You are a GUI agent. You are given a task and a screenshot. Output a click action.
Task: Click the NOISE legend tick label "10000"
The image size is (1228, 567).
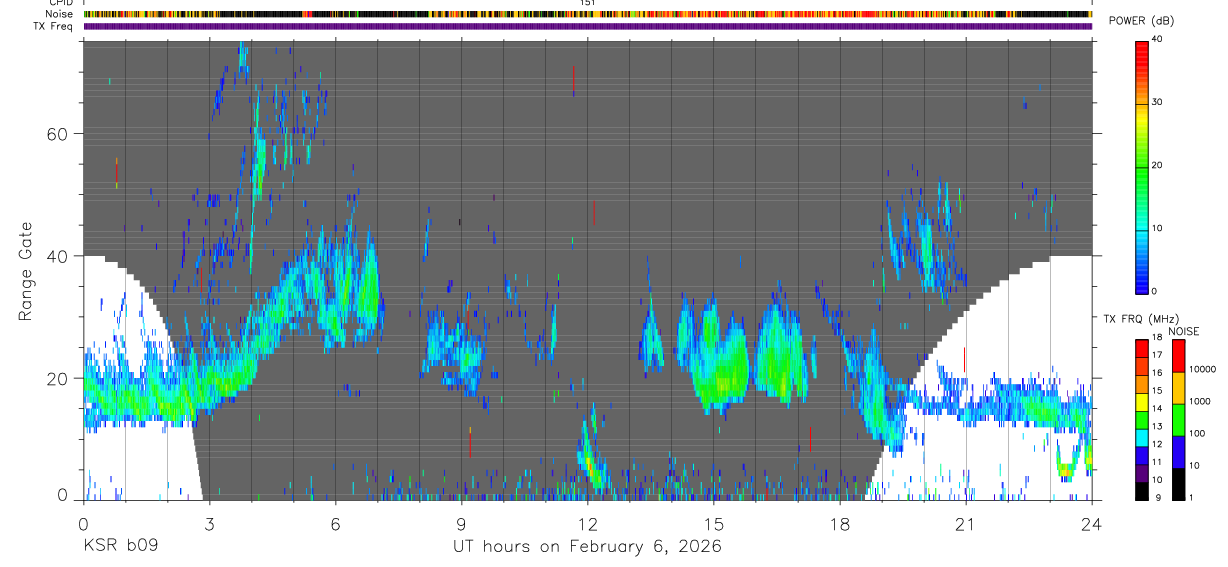[1204, 369]
